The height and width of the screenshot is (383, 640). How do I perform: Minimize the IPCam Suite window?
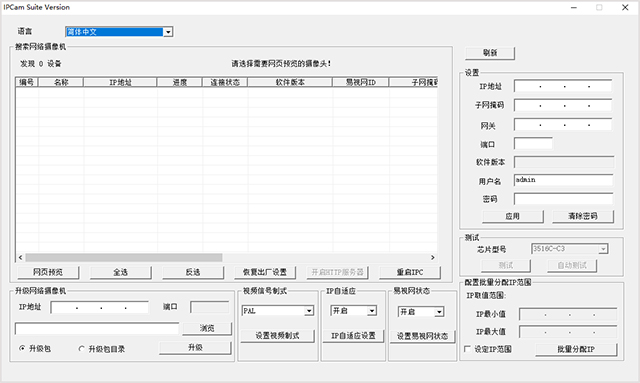click(x=574, y=7)
